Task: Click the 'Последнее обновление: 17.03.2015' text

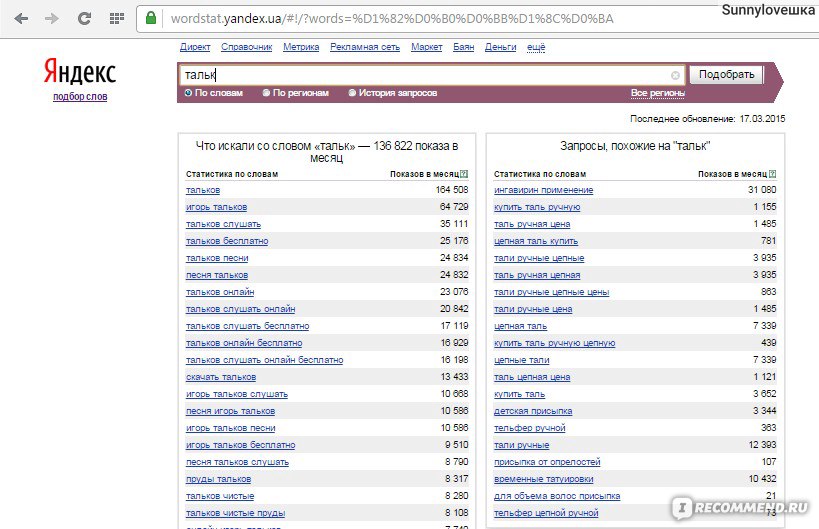Action: [707, 119]
